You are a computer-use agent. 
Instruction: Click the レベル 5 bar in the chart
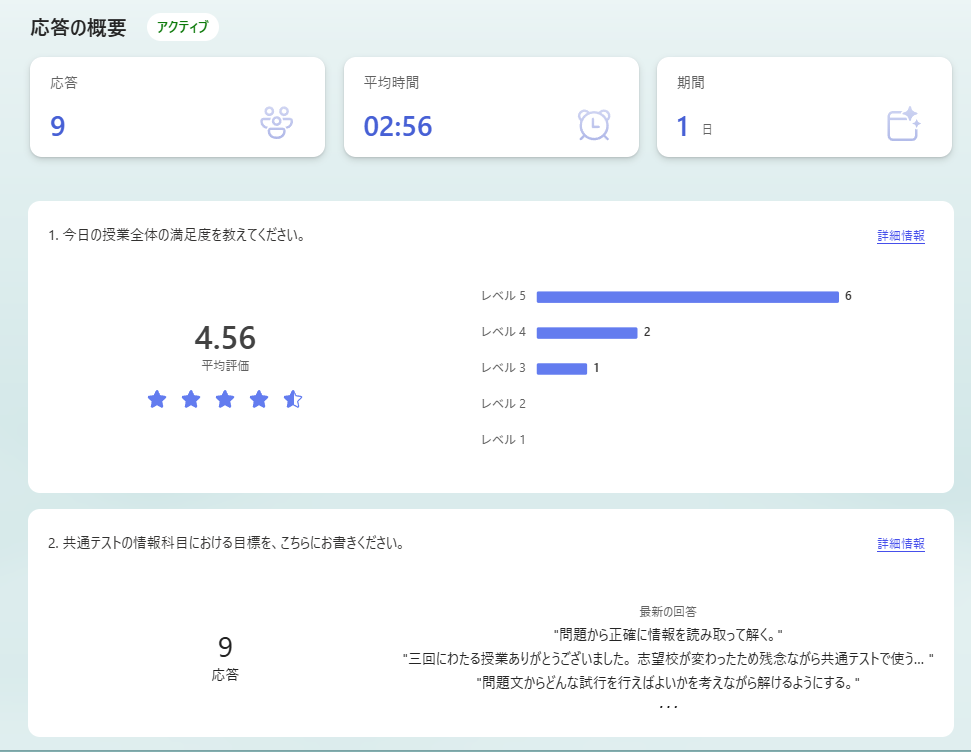pyautogui.click(x=687, y=297)
